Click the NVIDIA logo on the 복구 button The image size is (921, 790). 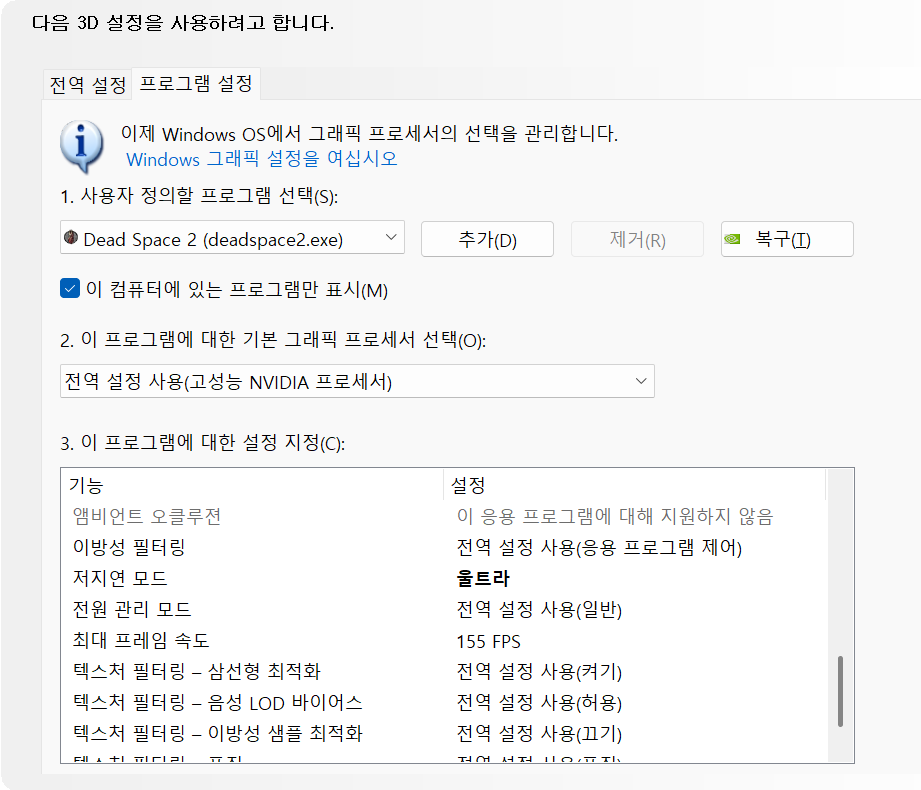732,239
